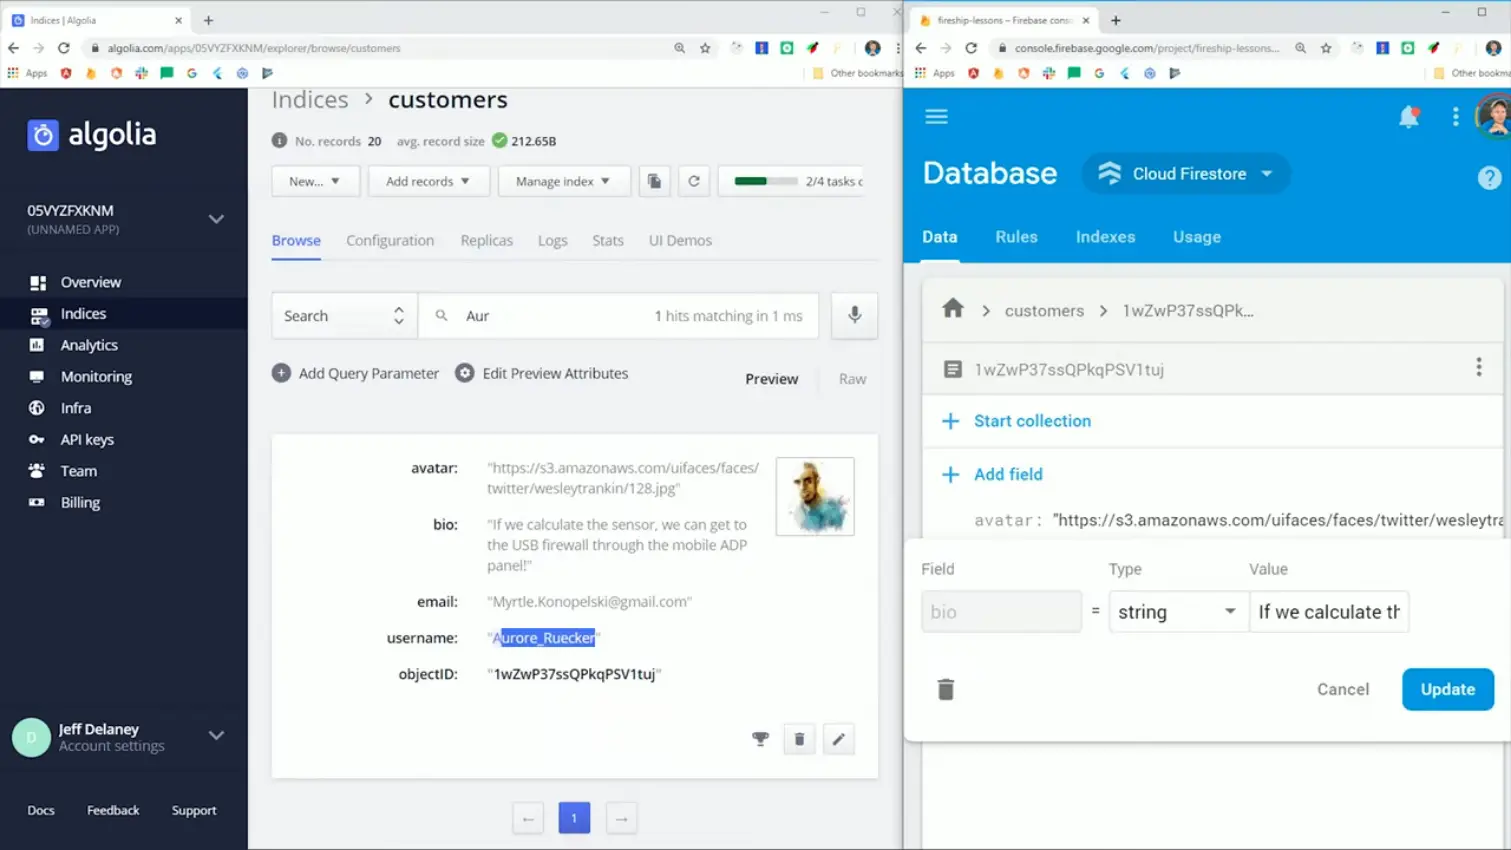
Task: Bookmark the Firebase console page
Action: 1326,48
